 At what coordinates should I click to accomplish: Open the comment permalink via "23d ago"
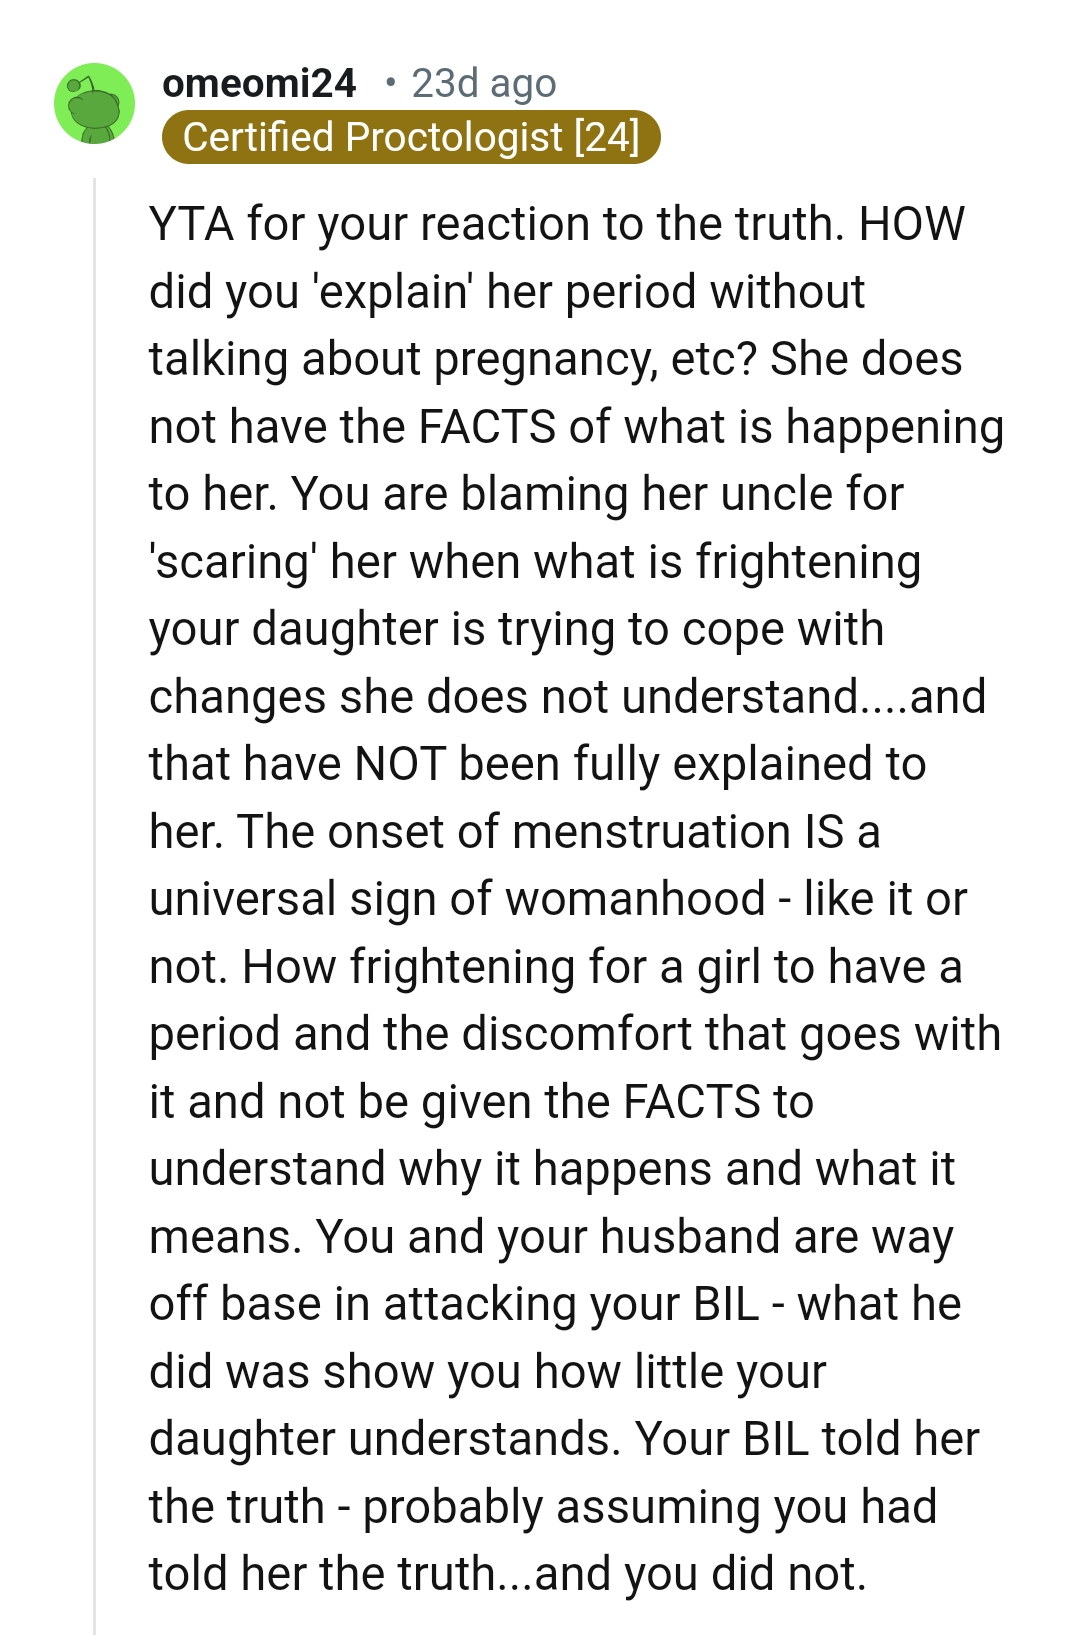point(483,84)
